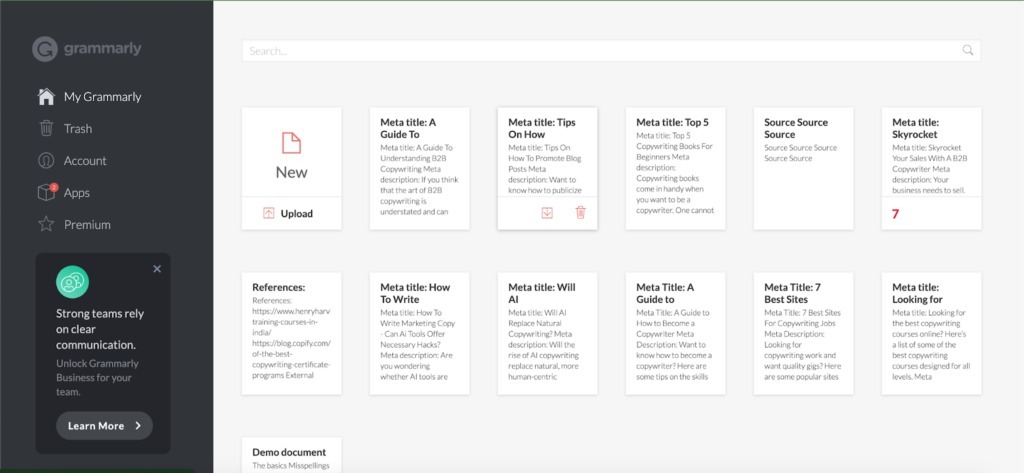Delete Tips On How document via trash icon
This screenshot has width=1024, height=473.
pos(580,212)
